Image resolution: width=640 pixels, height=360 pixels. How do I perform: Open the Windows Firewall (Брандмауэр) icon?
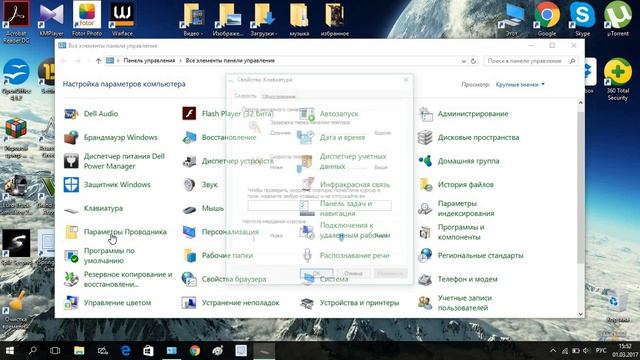point(71,138)
